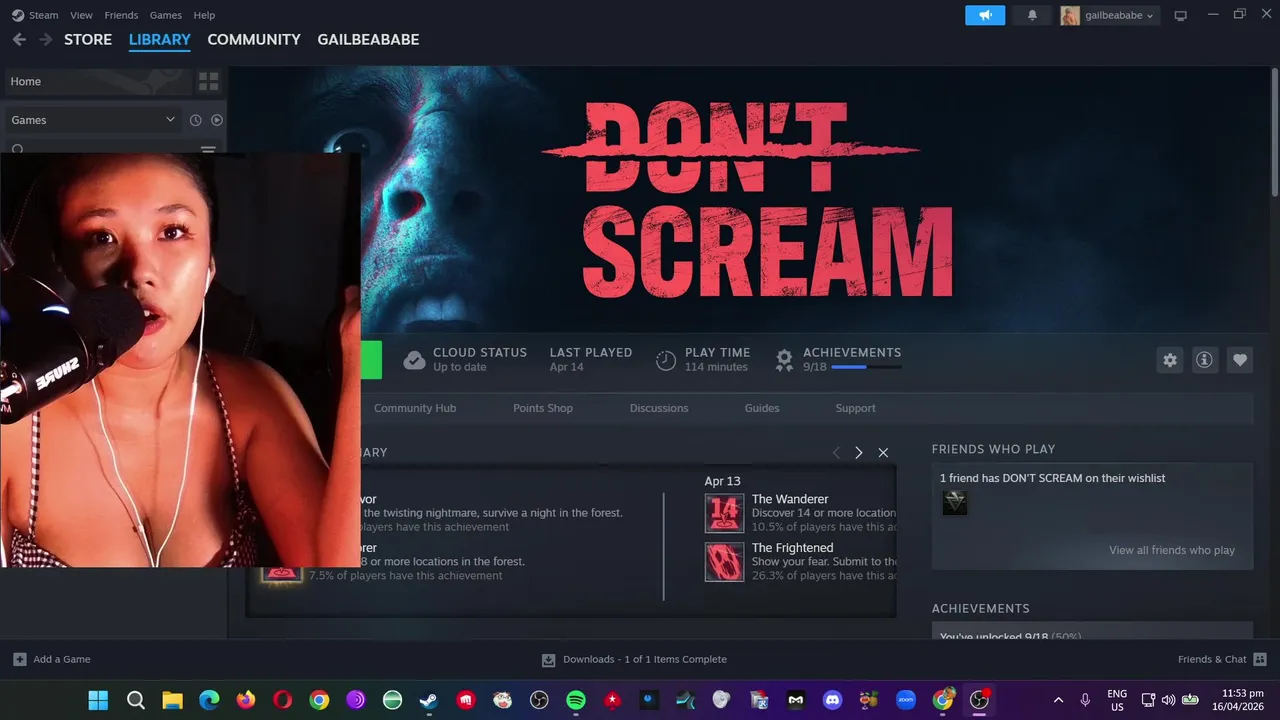Click Library Home button
Screen dimensions: 1280x720
point(98,81)
